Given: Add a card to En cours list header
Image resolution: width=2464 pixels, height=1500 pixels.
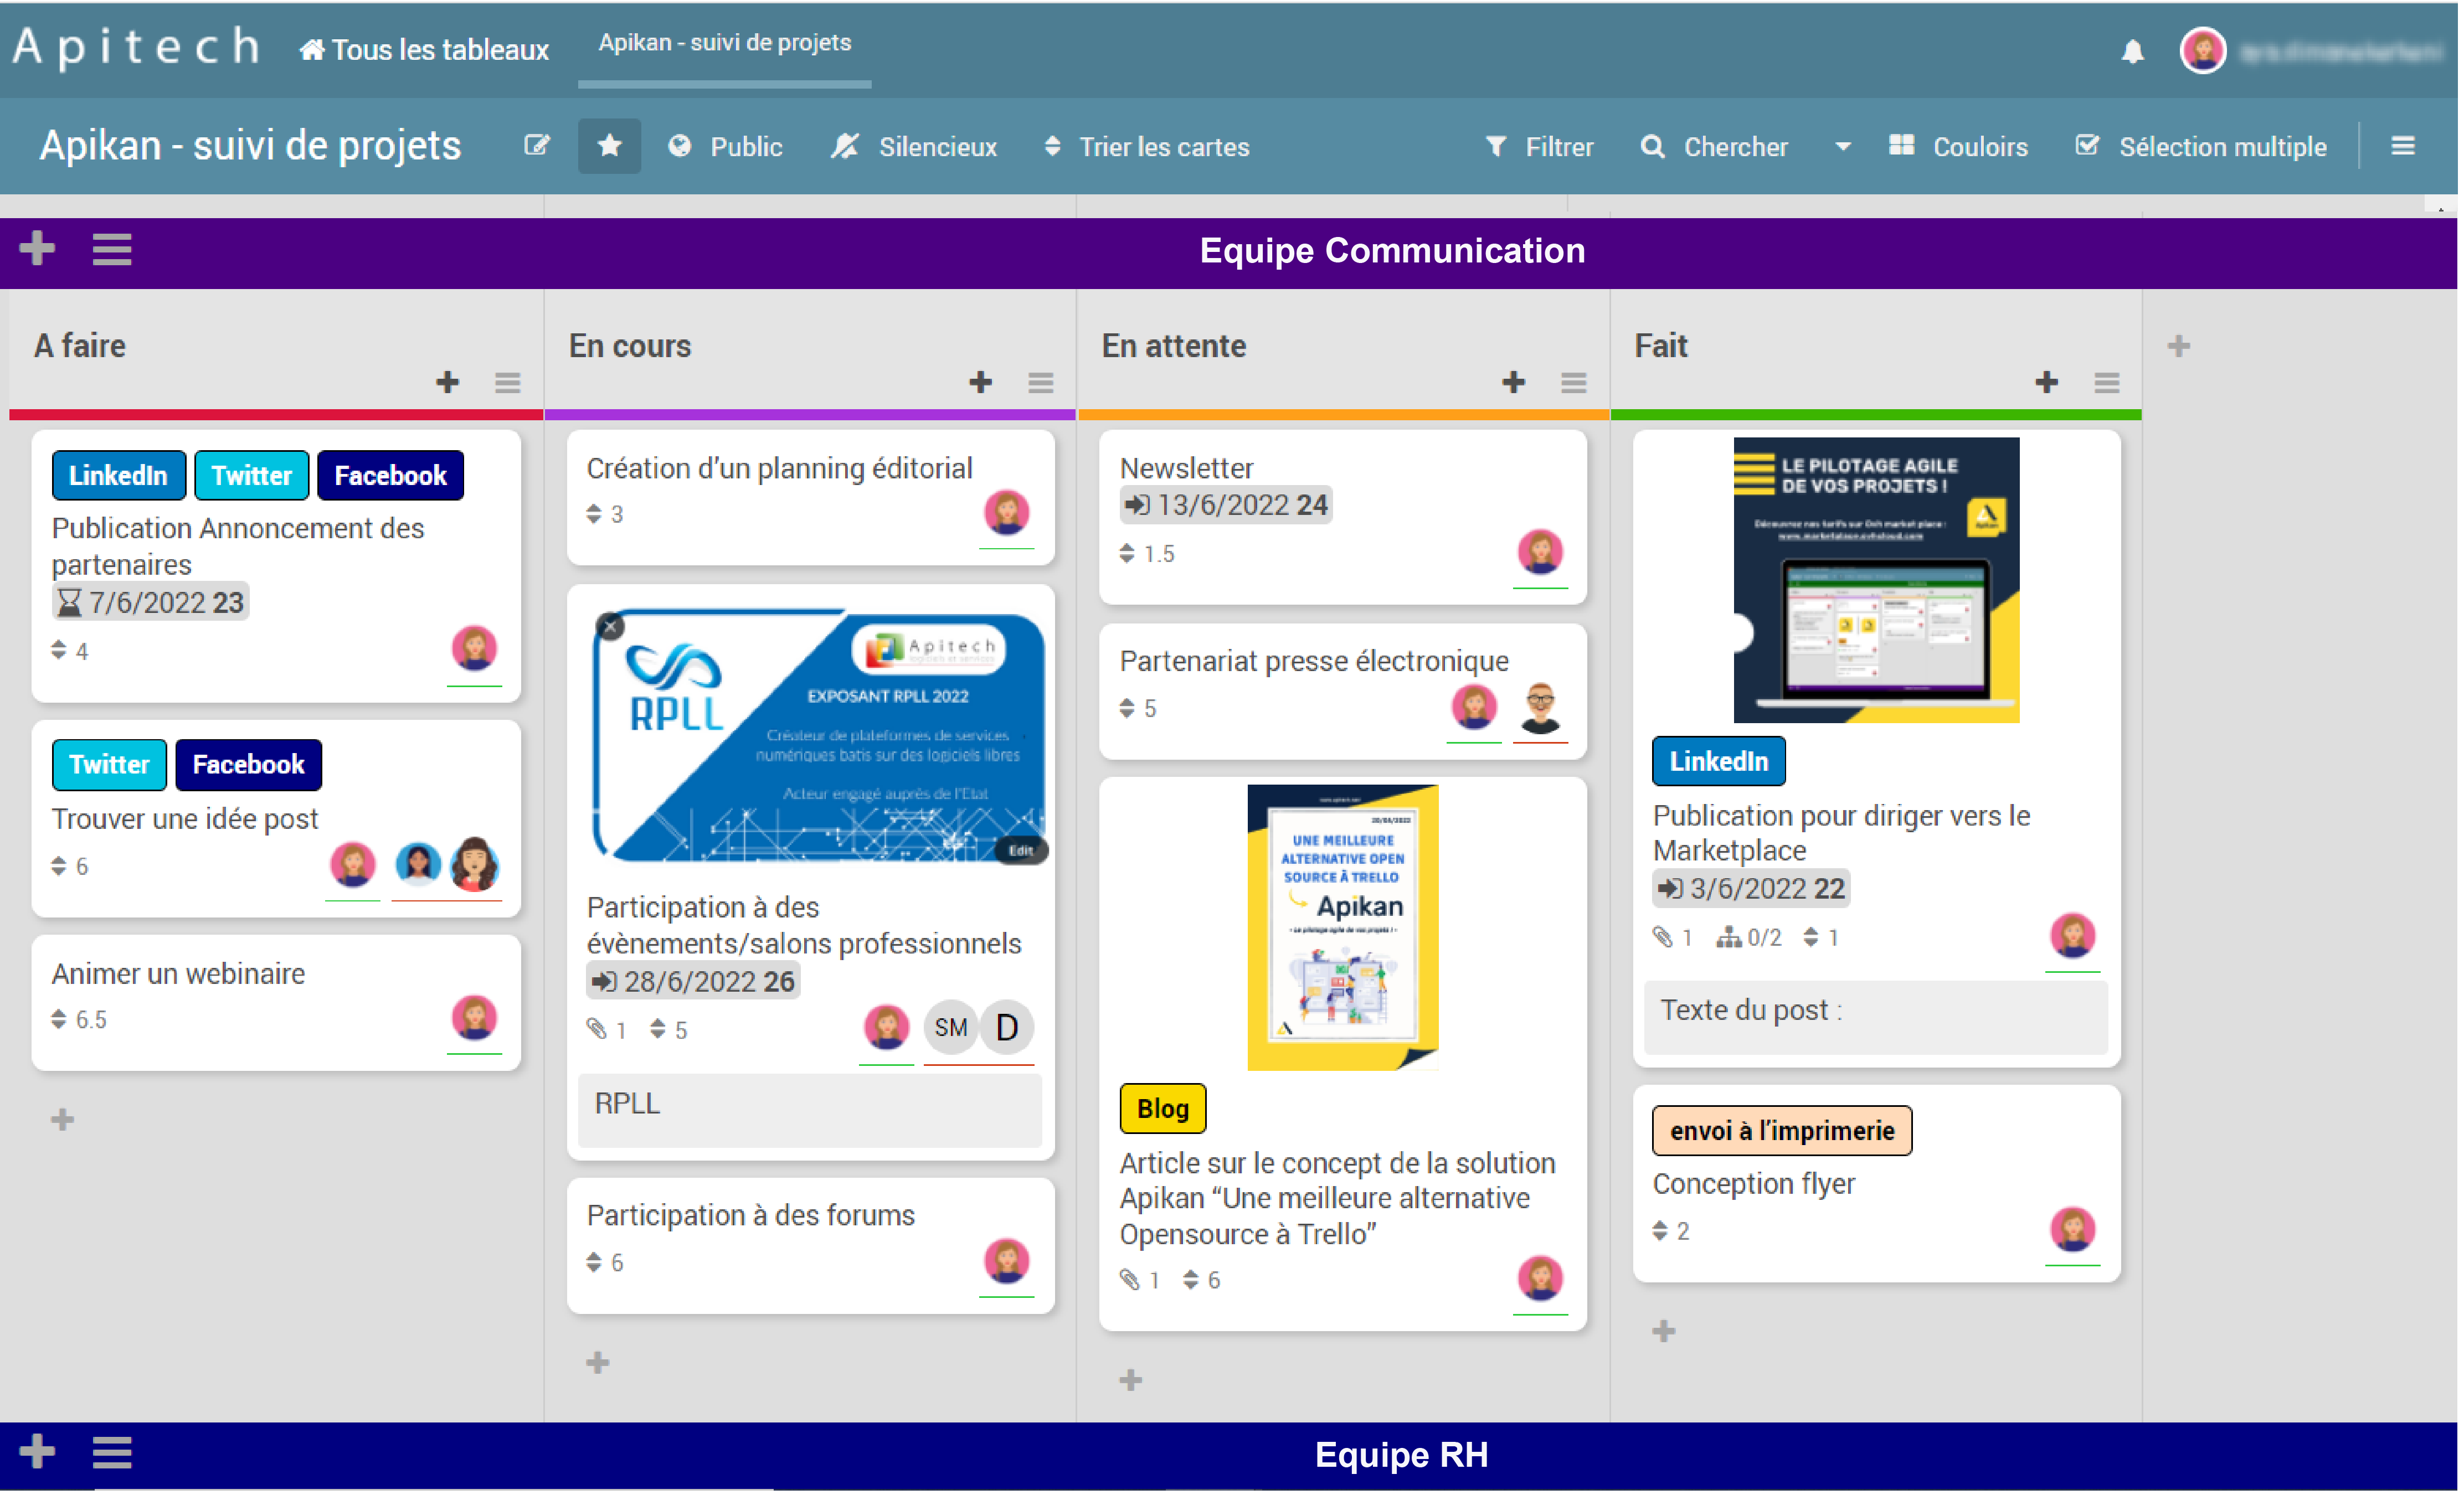Looking at the screenshot, I should click(x=980, y=382).
